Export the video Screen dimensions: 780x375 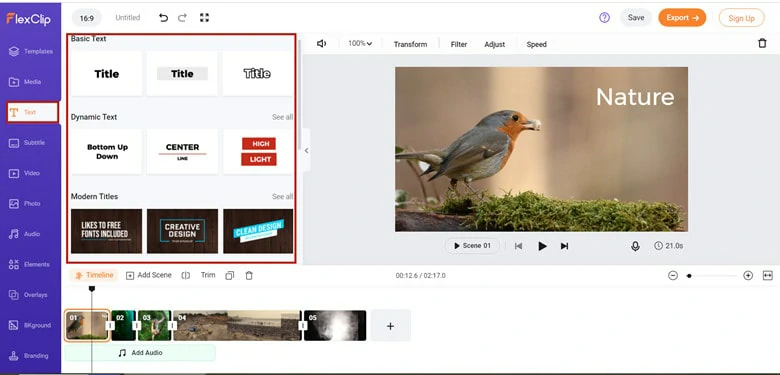682,17
